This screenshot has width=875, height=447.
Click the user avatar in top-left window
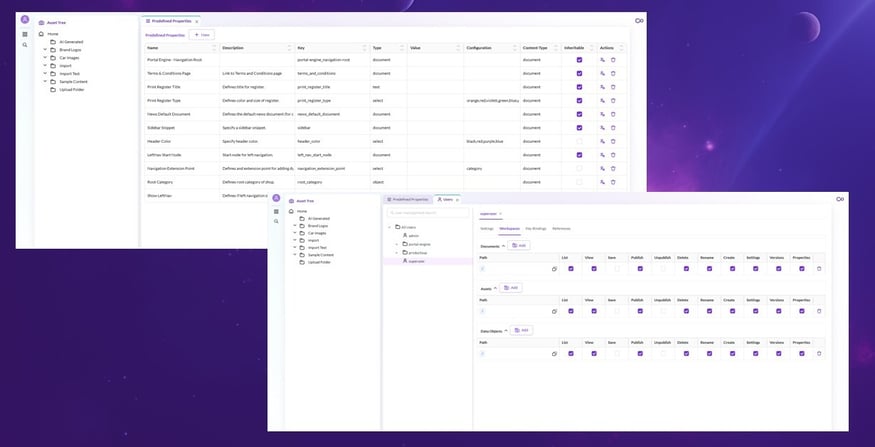click(25, 20)
